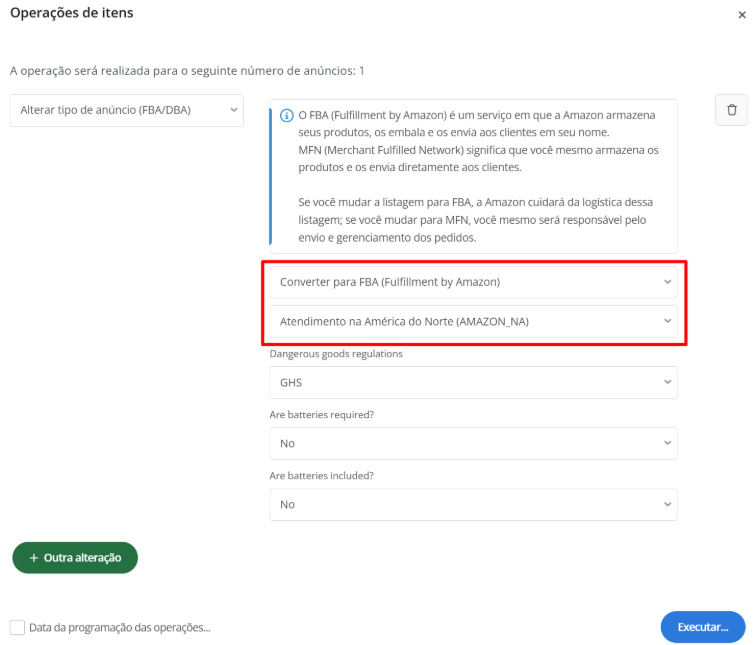Image resolution: width=754 pixels, height=645 pixels.
Task: Open the batteries included dropdown
Action: point(473,504)
